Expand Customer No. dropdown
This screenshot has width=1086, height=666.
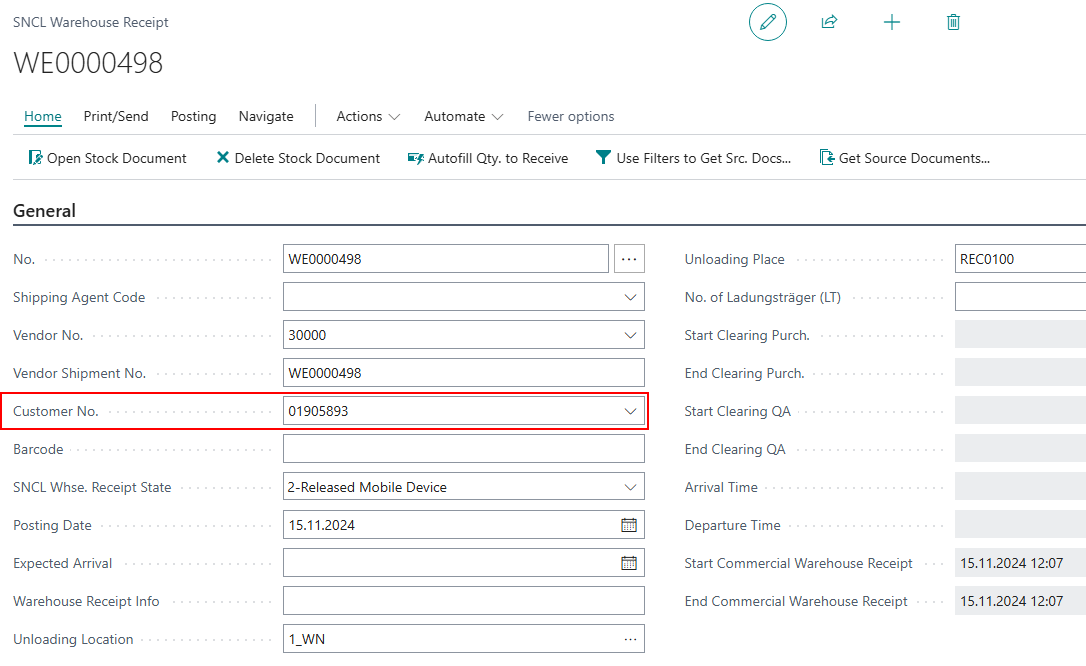pos(630,411)
